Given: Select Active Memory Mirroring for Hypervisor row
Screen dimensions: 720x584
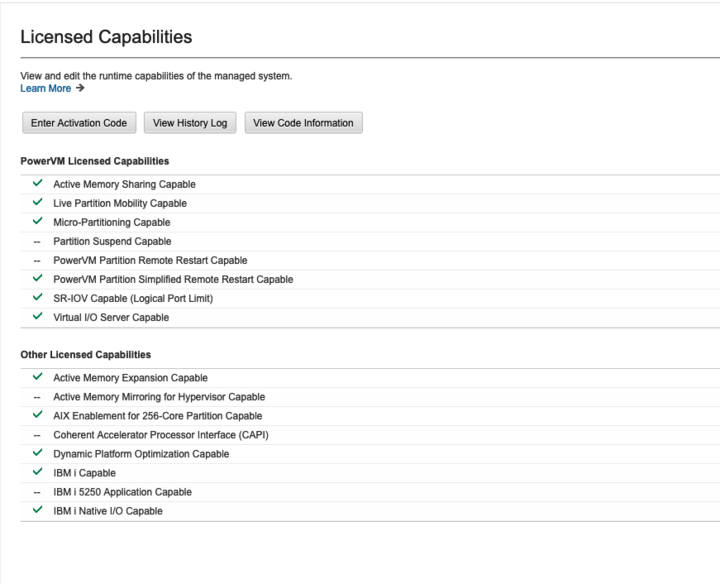Looking at the screenshot, I should pos(370,397).
